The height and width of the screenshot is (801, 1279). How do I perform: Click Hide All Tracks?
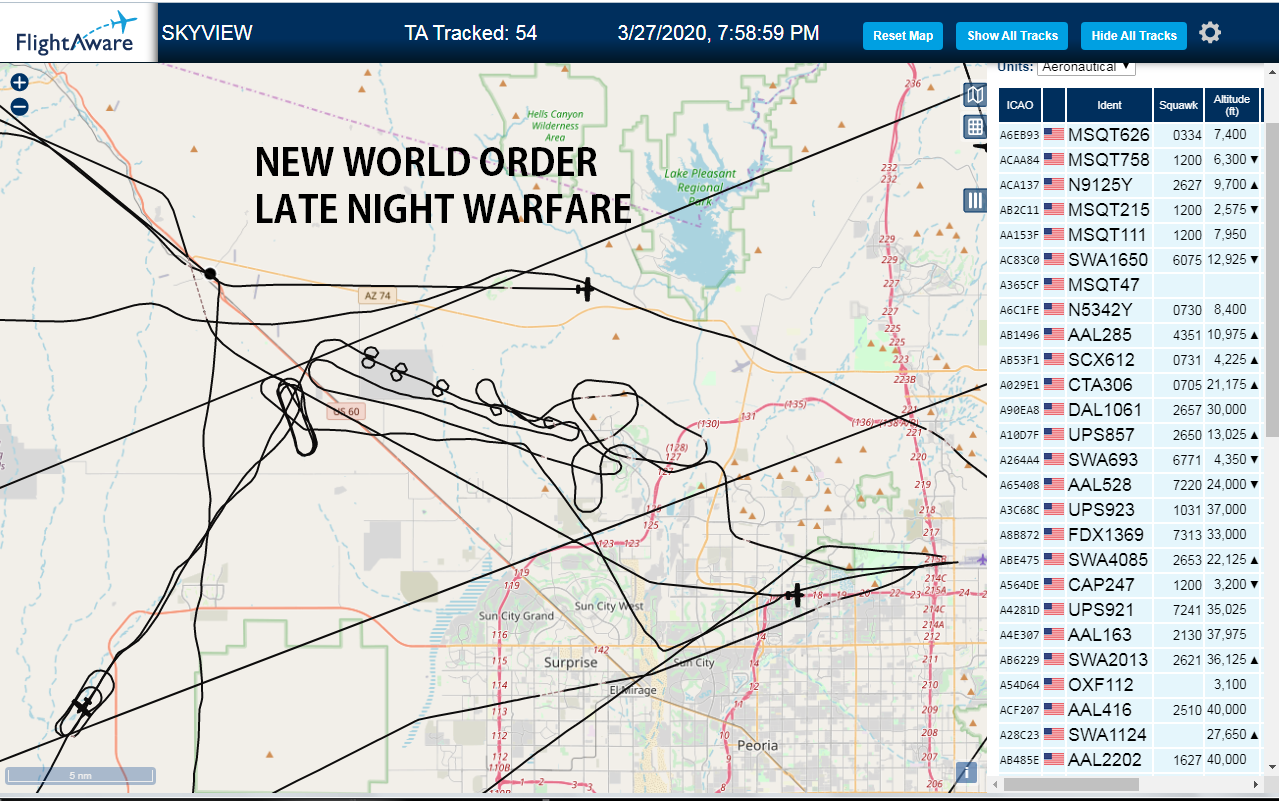click(1134, 36)
